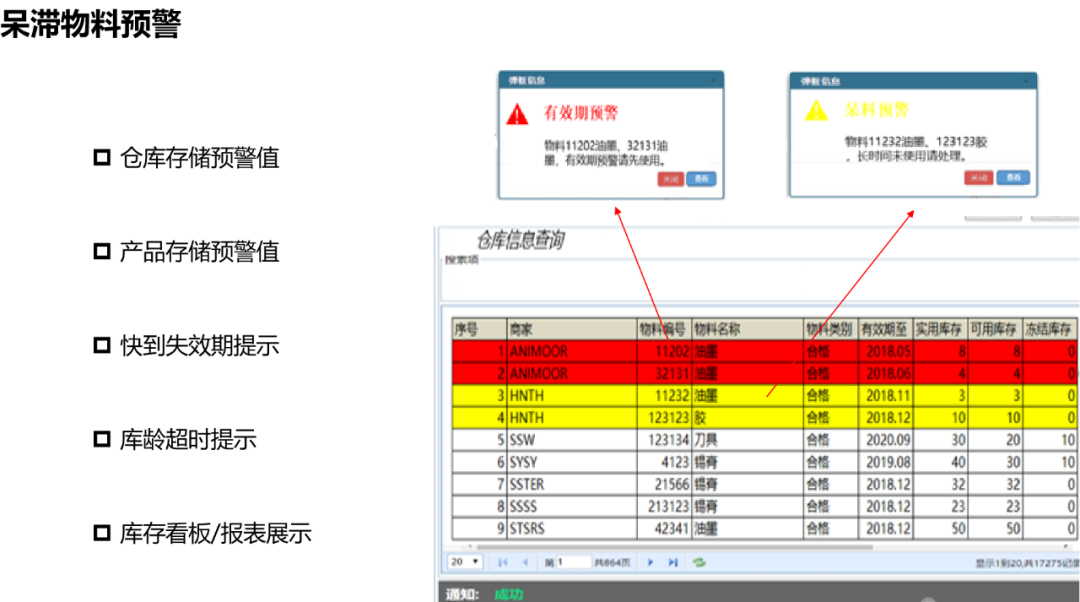Screen dimensions: 1080x602
Task: Close the 有效期预警 popup with its X
Action: click(x=714, y=81)
